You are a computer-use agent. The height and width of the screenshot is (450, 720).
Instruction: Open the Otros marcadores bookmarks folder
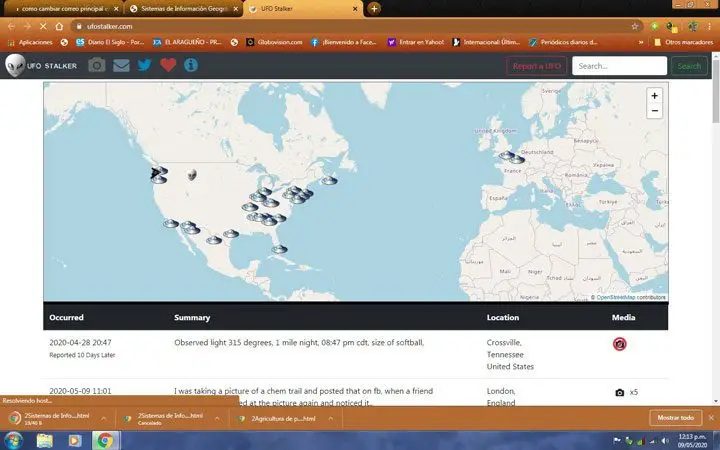coord(683,42)
